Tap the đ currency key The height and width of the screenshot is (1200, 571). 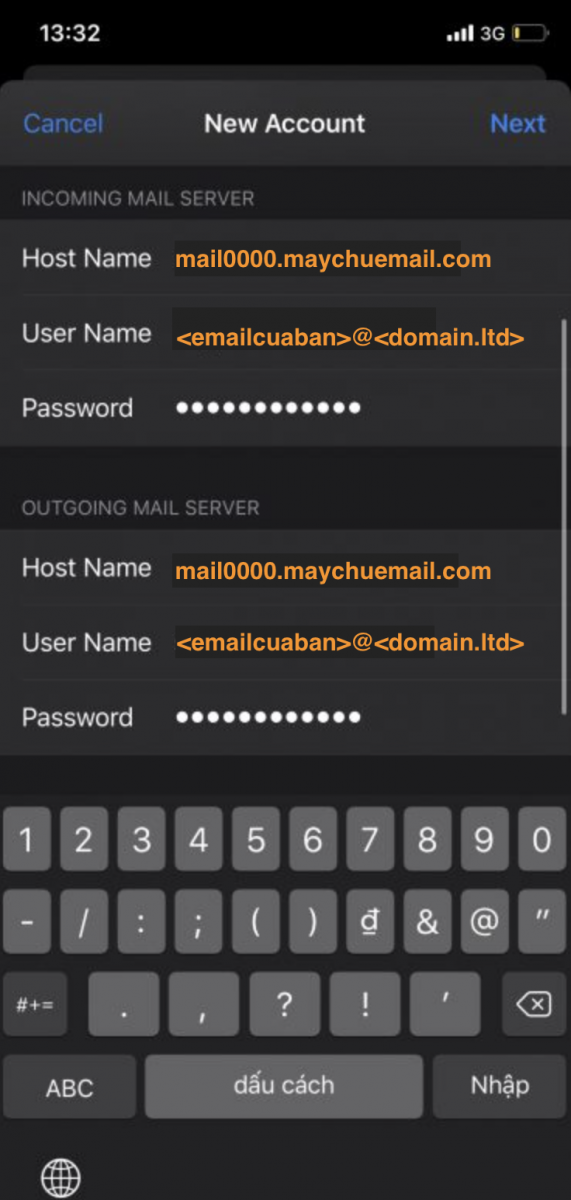pyautogui.click(x=370, y=921)
